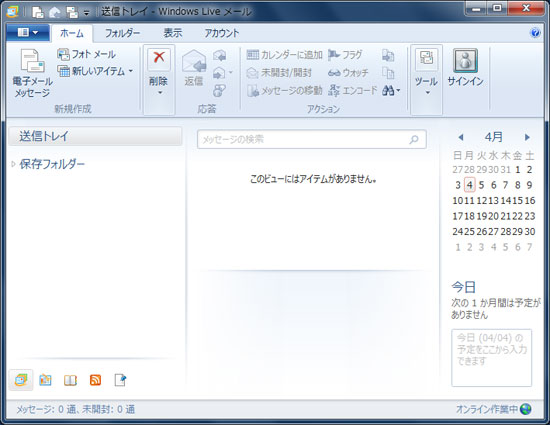Go to previous month in calendar
This screenshot has height=425, width=550.
coord(461,137)
